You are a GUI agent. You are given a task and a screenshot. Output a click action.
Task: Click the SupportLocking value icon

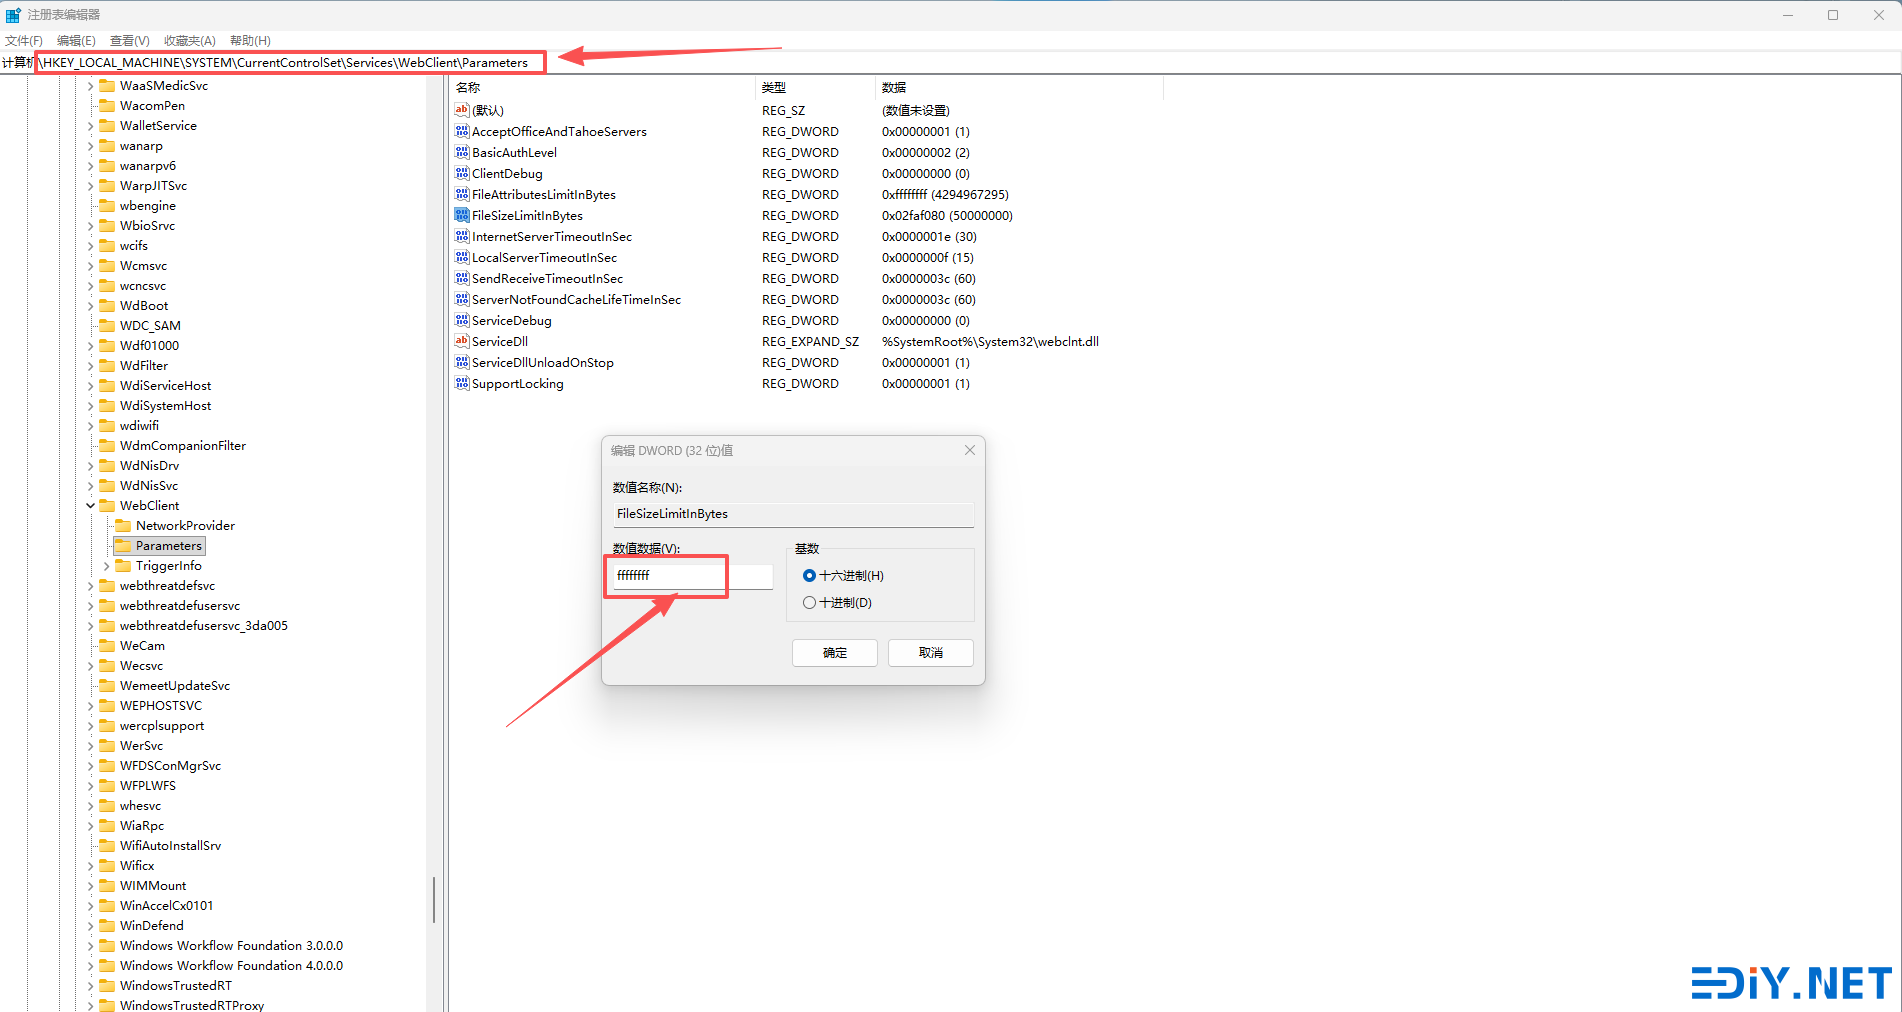[461, 383]
